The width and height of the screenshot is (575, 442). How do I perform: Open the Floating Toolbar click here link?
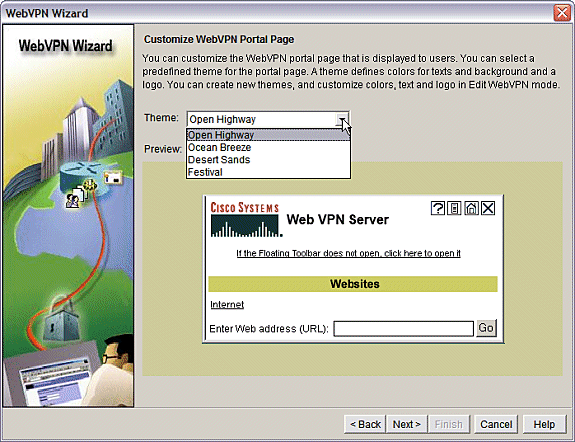[348, 253]
